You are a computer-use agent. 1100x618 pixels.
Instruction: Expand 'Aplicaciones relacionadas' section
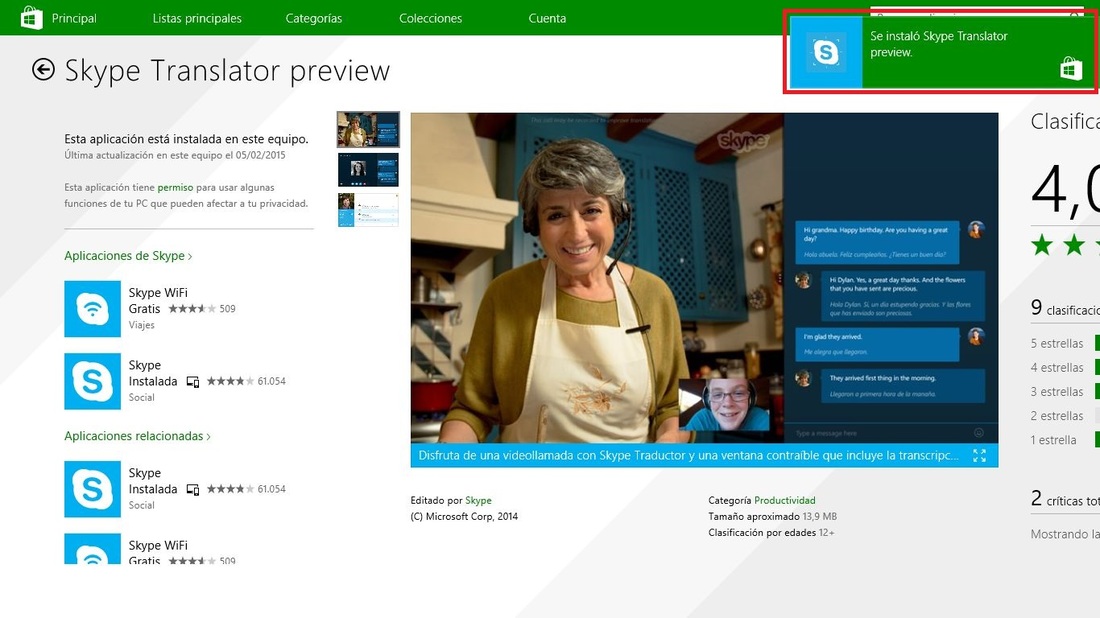coord(137,436)
